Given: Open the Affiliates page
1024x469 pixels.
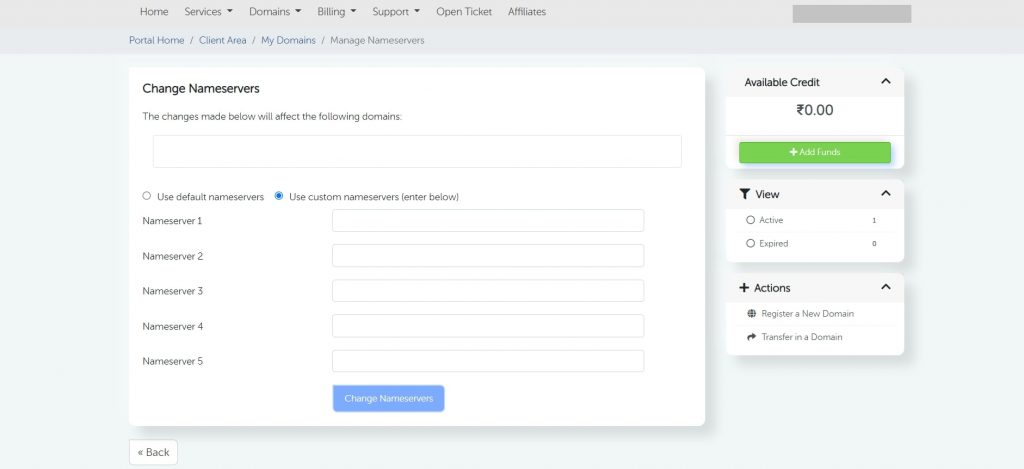Looking at the screenshot, I should (x=527, y=12).
